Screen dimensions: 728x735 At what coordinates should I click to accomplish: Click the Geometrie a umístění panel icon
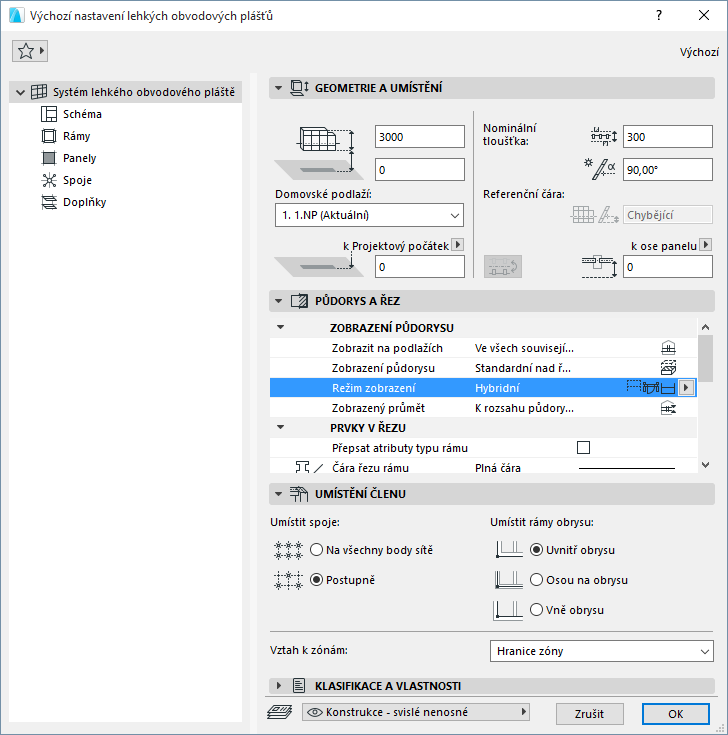tap(299, 88)
